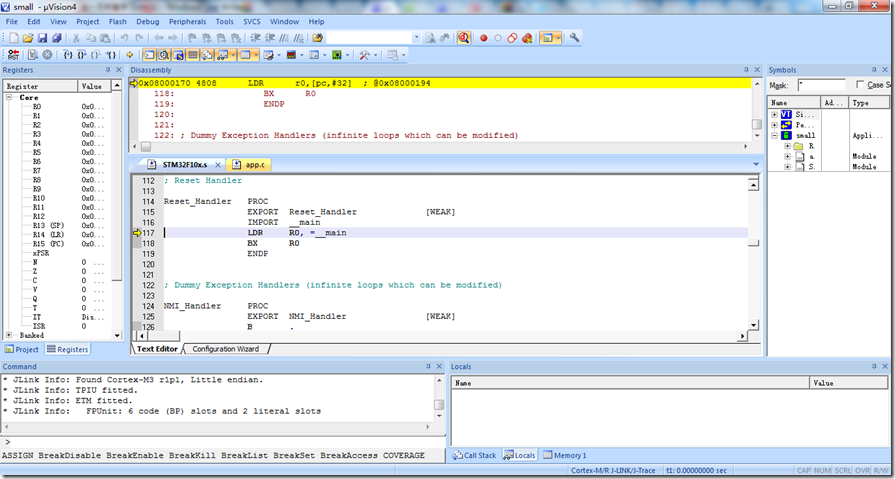Pin the Registers panel
Screen dimensions: 895x479
pyautogui.click(x=108, y=70)
